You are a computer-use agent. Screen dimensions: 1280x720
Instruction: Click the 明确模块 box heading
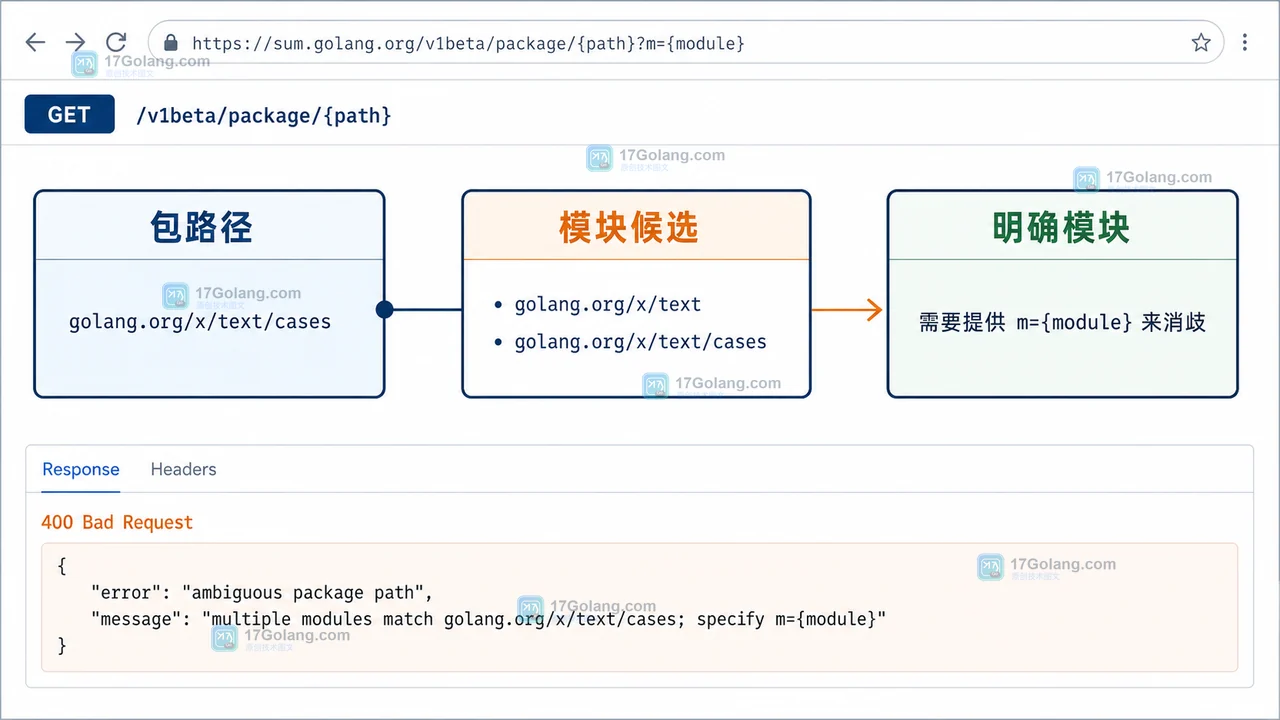click(x=1061, y=227)
